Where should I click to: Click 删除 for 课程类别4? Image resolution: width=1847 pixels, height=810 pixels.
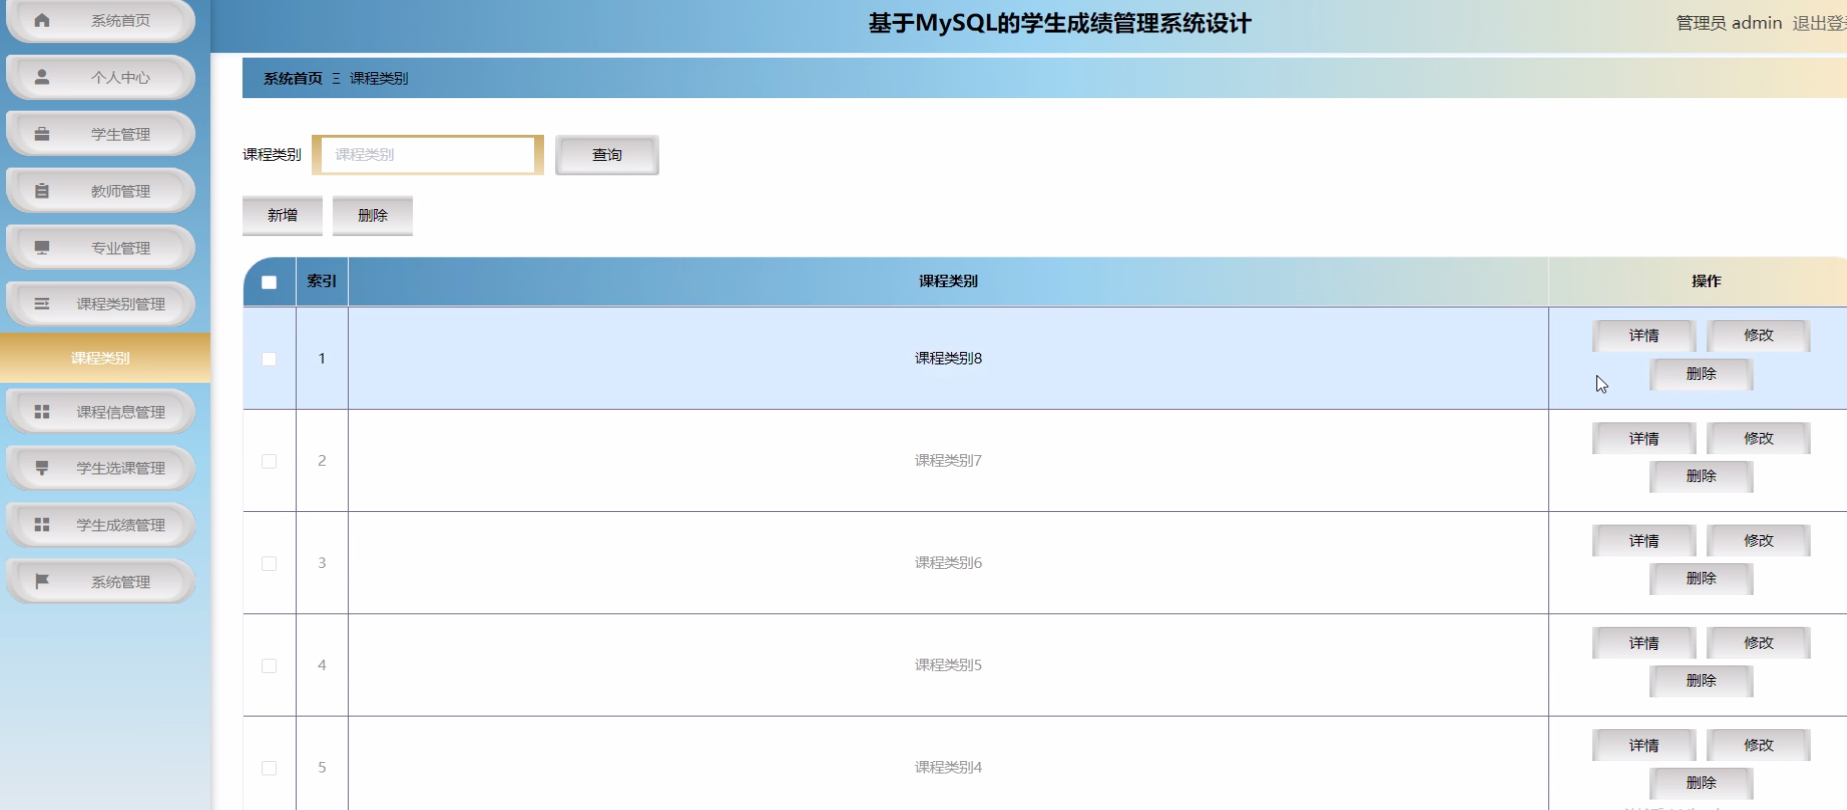(1701, 783)
